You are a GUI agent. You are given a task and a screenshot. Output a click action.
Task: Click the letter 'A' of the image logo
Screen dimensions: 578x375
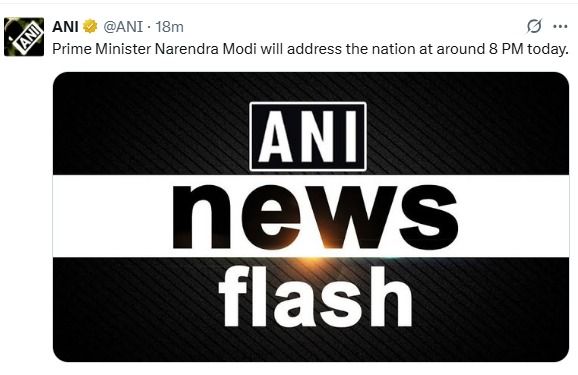[276, 137]
